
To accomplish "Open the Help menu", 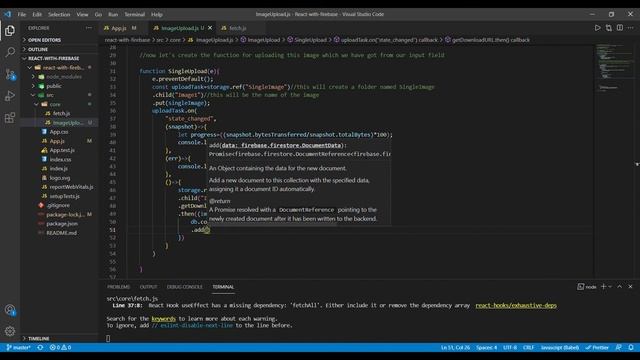I will [157, 14].
